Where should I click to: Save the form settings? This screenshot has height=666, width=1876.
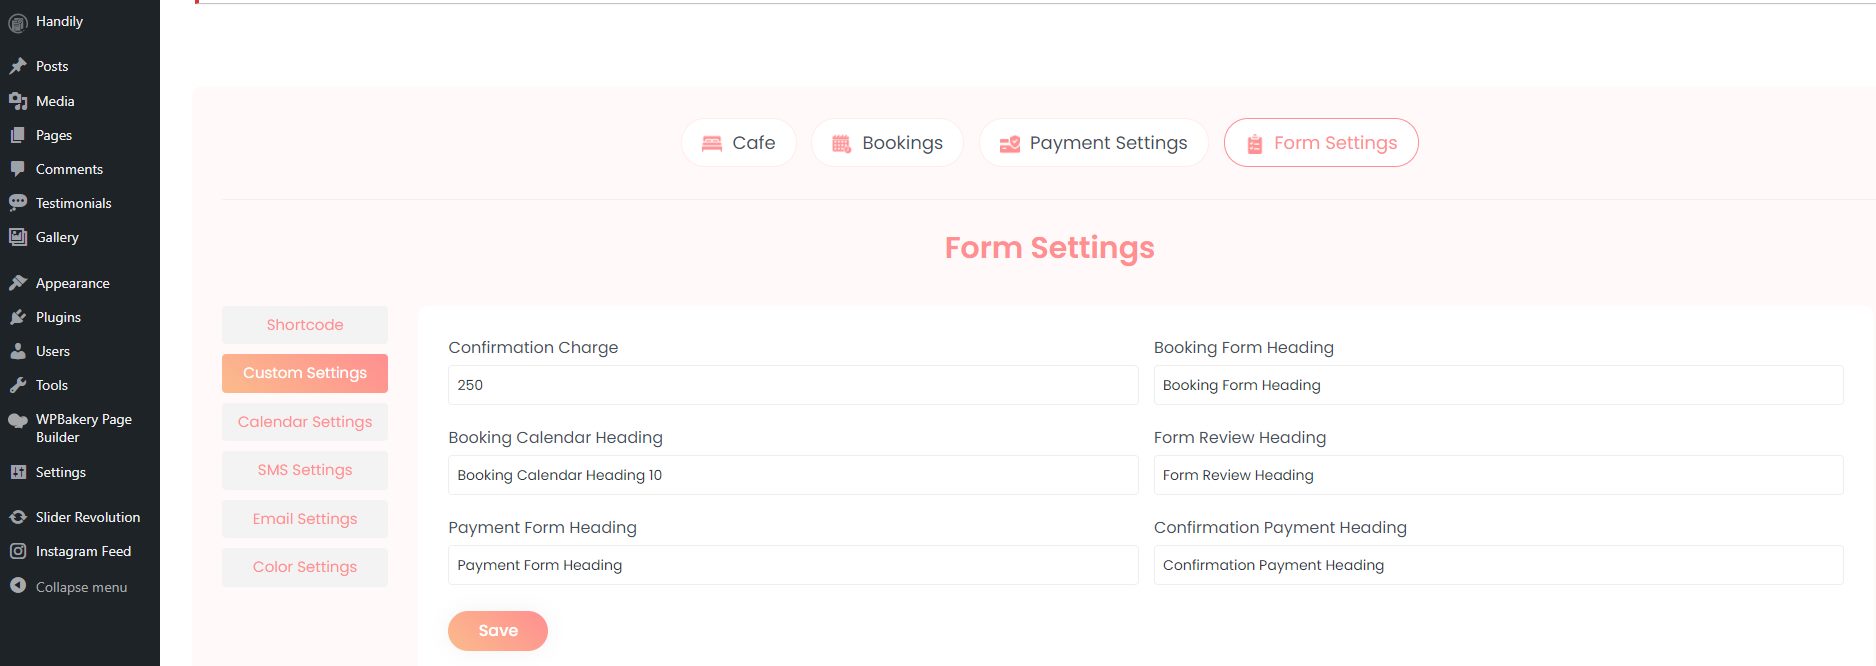pyautogui.click(x=498, y=631)
